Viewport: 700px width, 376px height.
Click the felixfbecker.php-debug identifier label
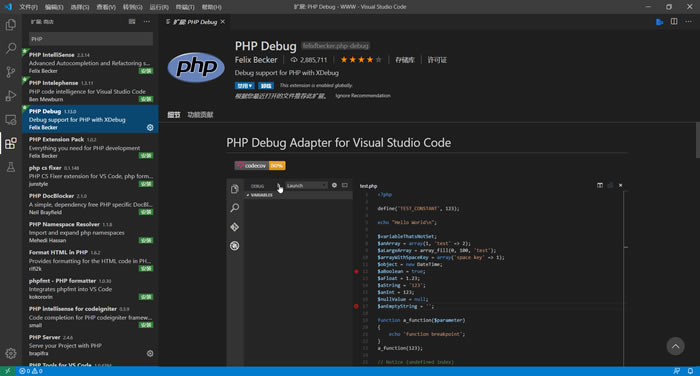click(336, 46)
